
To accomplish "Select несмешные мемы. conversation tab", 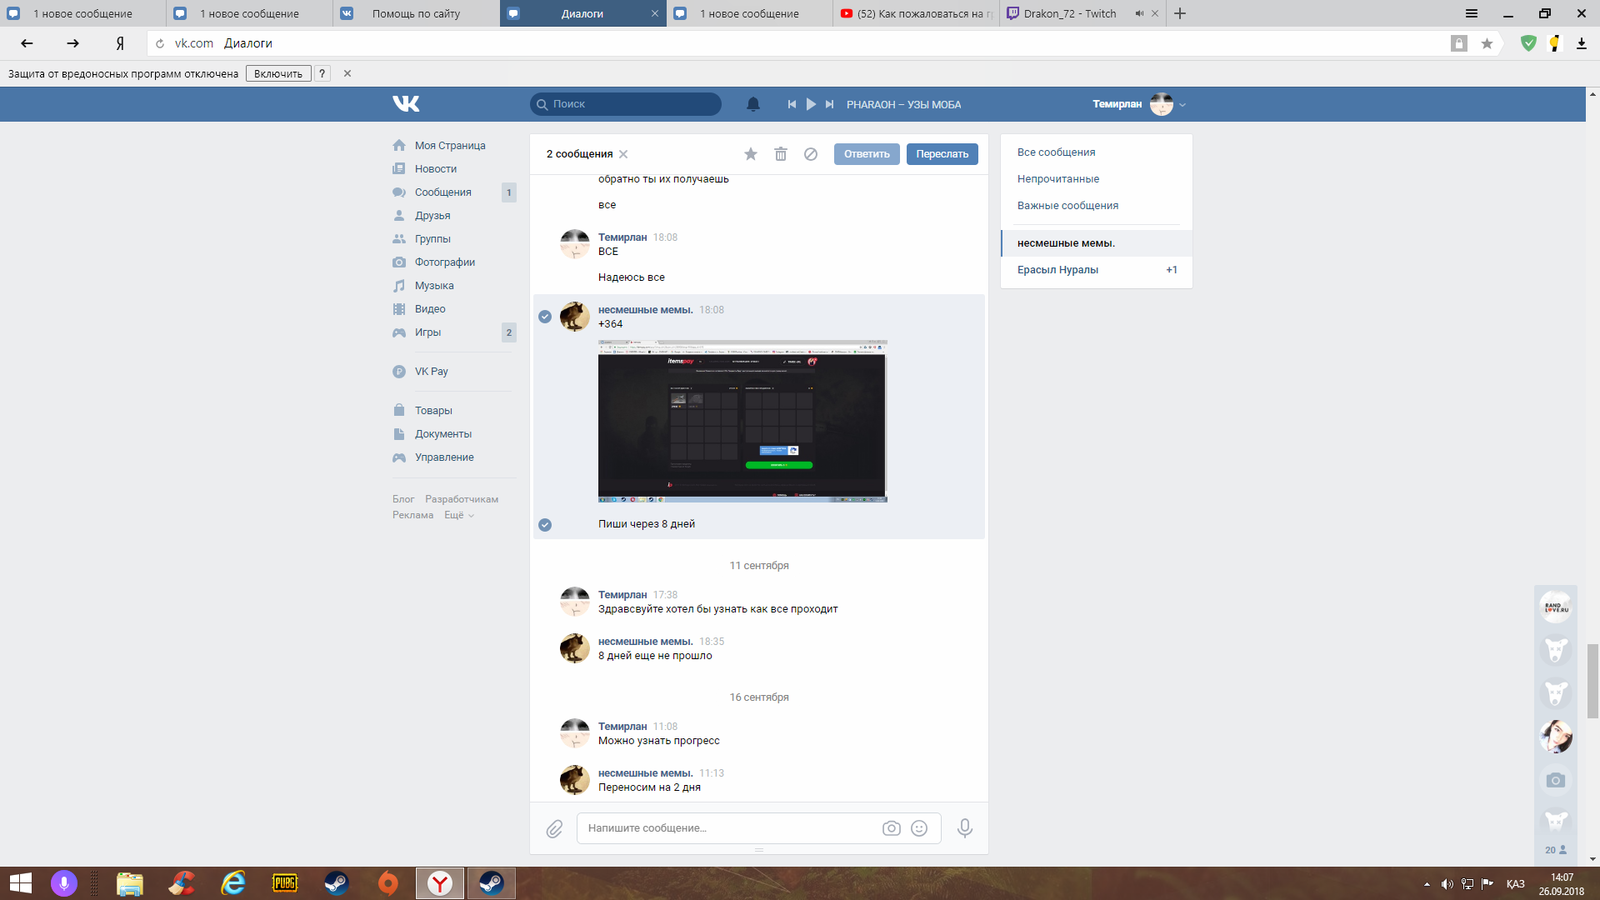I will 1096,243.
